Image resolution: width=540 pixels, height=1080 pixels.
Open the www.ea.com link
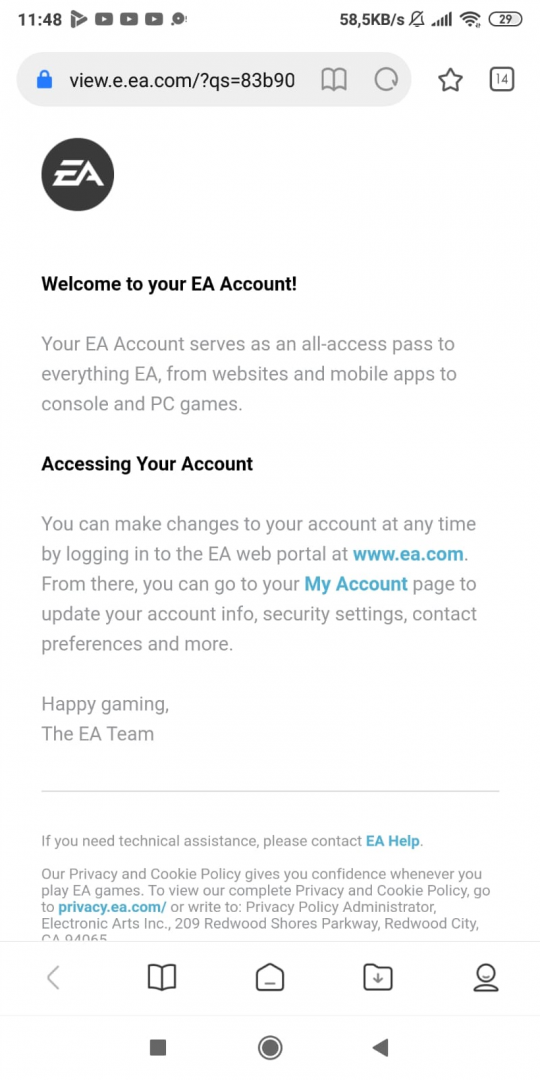point(408,554)
